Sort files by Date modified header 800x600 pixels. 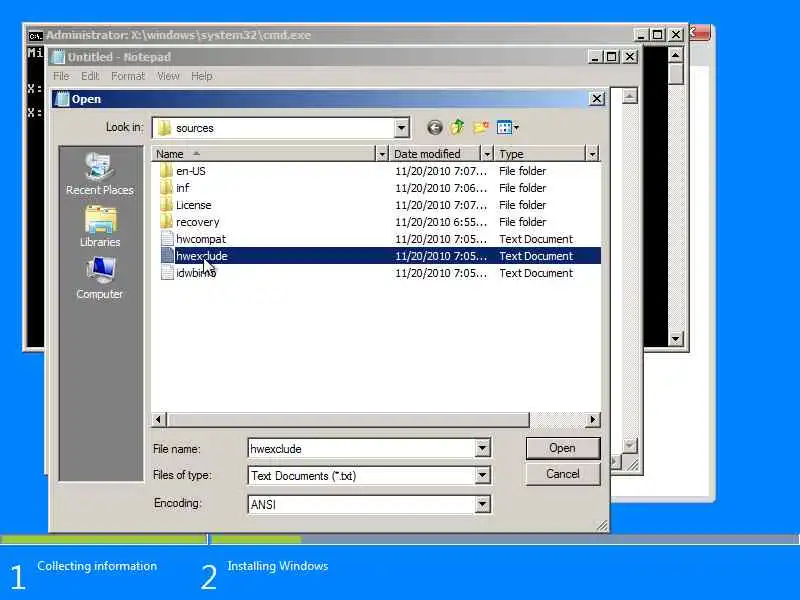point(435,154)
